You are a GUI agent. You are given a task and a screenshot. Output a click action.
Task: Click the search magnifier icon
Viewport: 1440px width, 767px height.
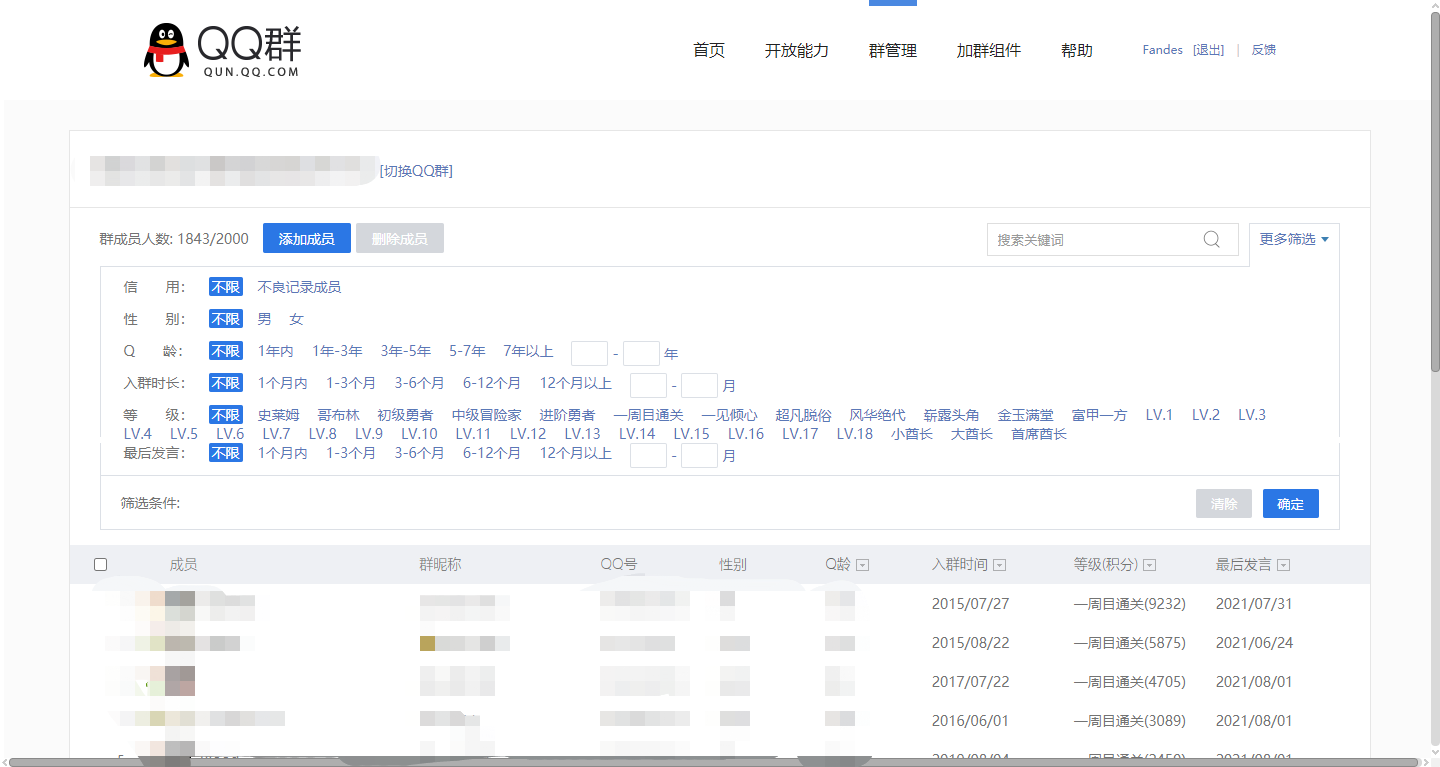coord(1211,239)
